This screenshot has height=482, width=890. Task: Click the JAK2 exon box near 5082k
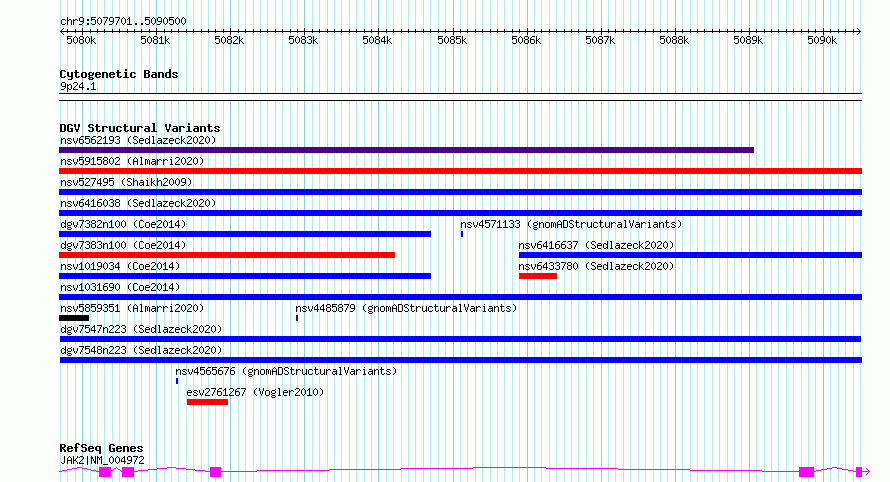pyautogui.click(x=216, y=472)
